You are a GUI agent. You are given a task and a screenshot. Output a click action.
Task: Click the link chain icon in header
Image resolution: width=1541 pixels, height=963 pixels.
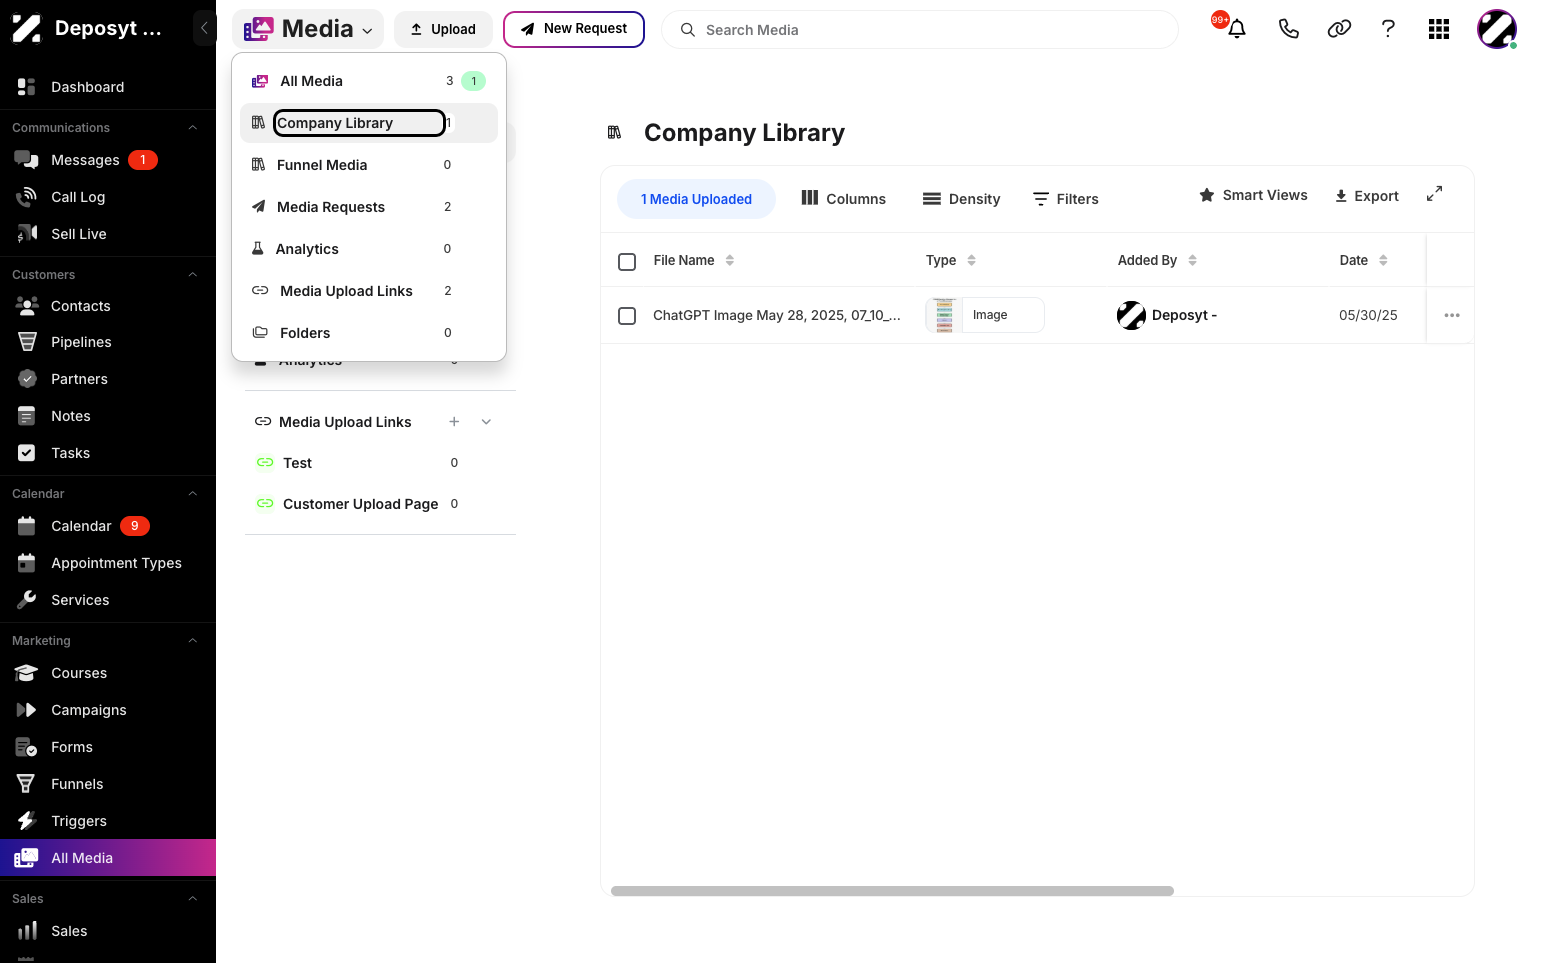[x=1339, y=29]
